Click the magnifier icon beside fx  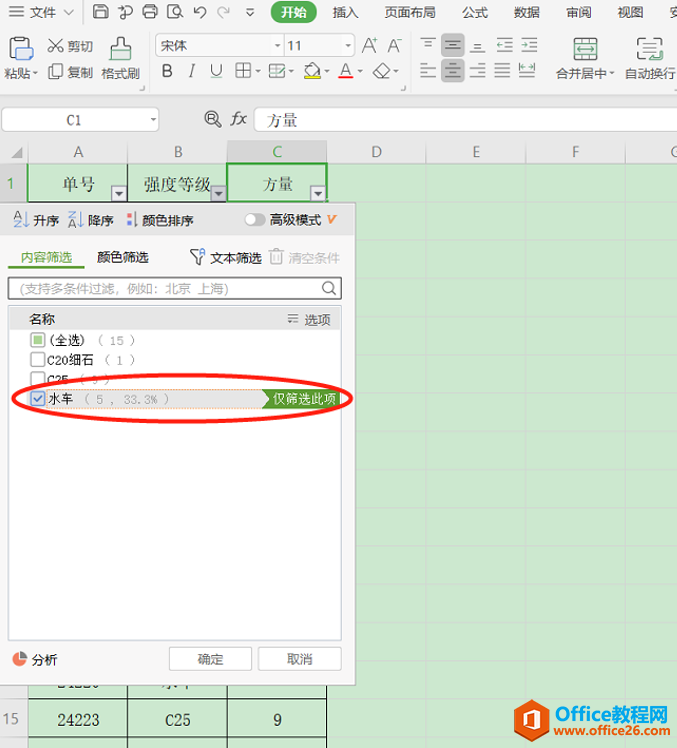213,119
